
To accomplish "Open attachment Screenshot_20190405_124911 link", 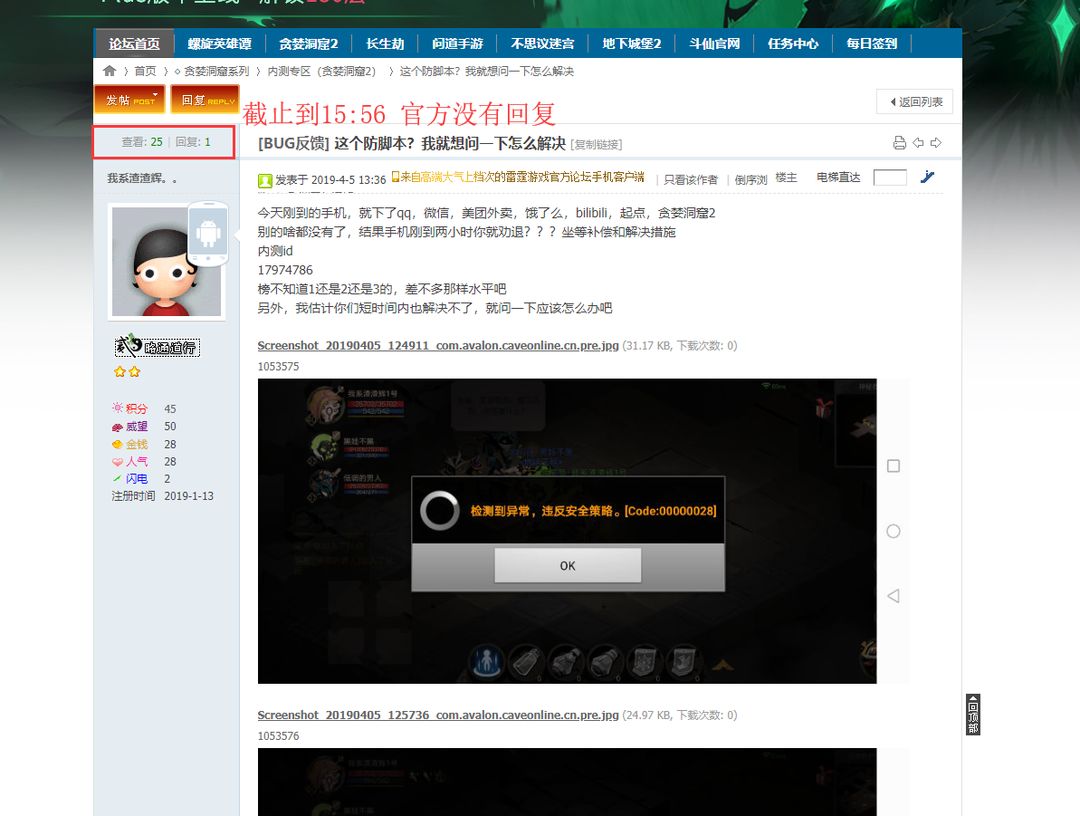I will [x=438, y=345].
